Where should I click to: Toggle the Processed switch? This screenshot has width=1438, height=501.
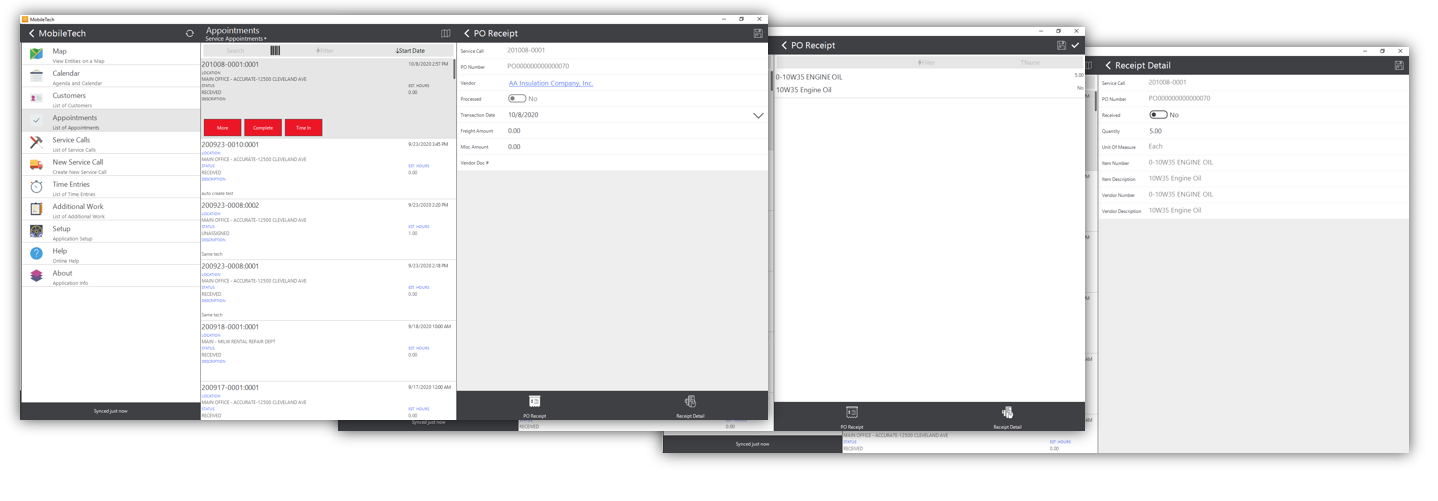[517, 99]
